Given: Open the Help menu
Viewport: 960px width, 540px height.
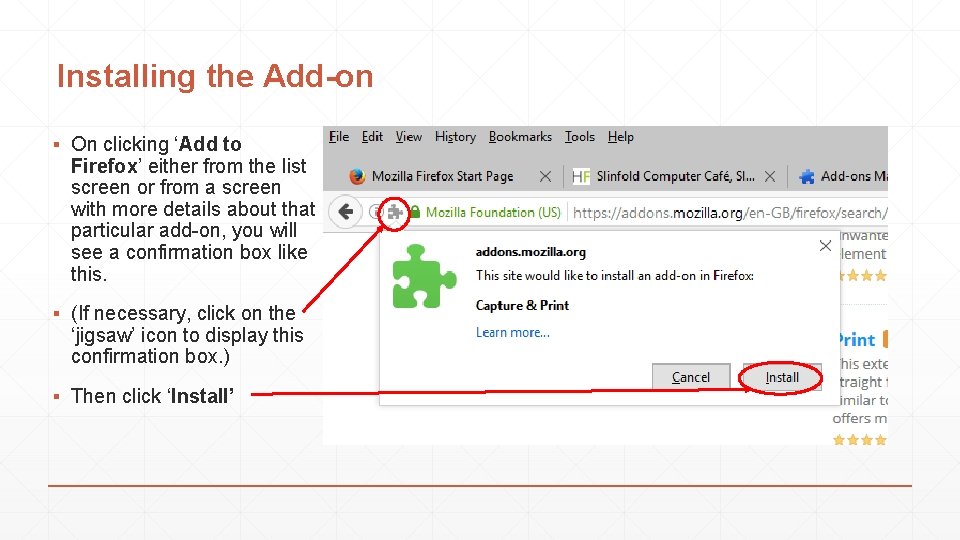Looking at the screenshot, I should point(621,137).
